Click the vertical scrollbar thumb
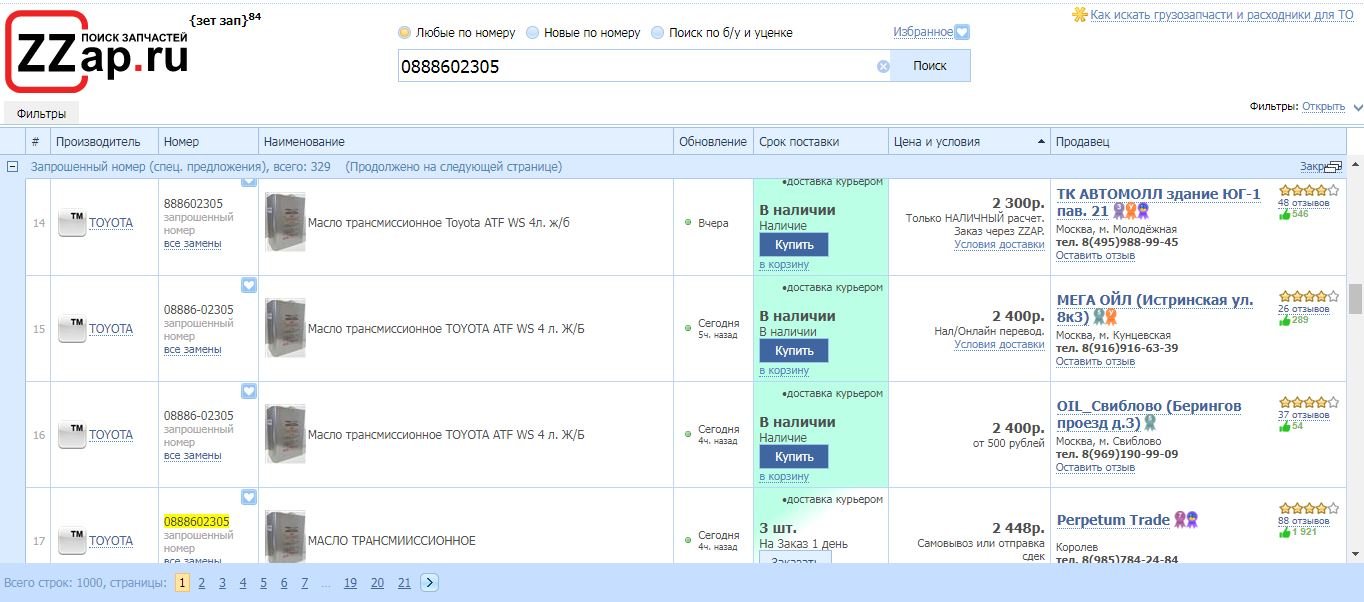 [x=1355, y=298]
